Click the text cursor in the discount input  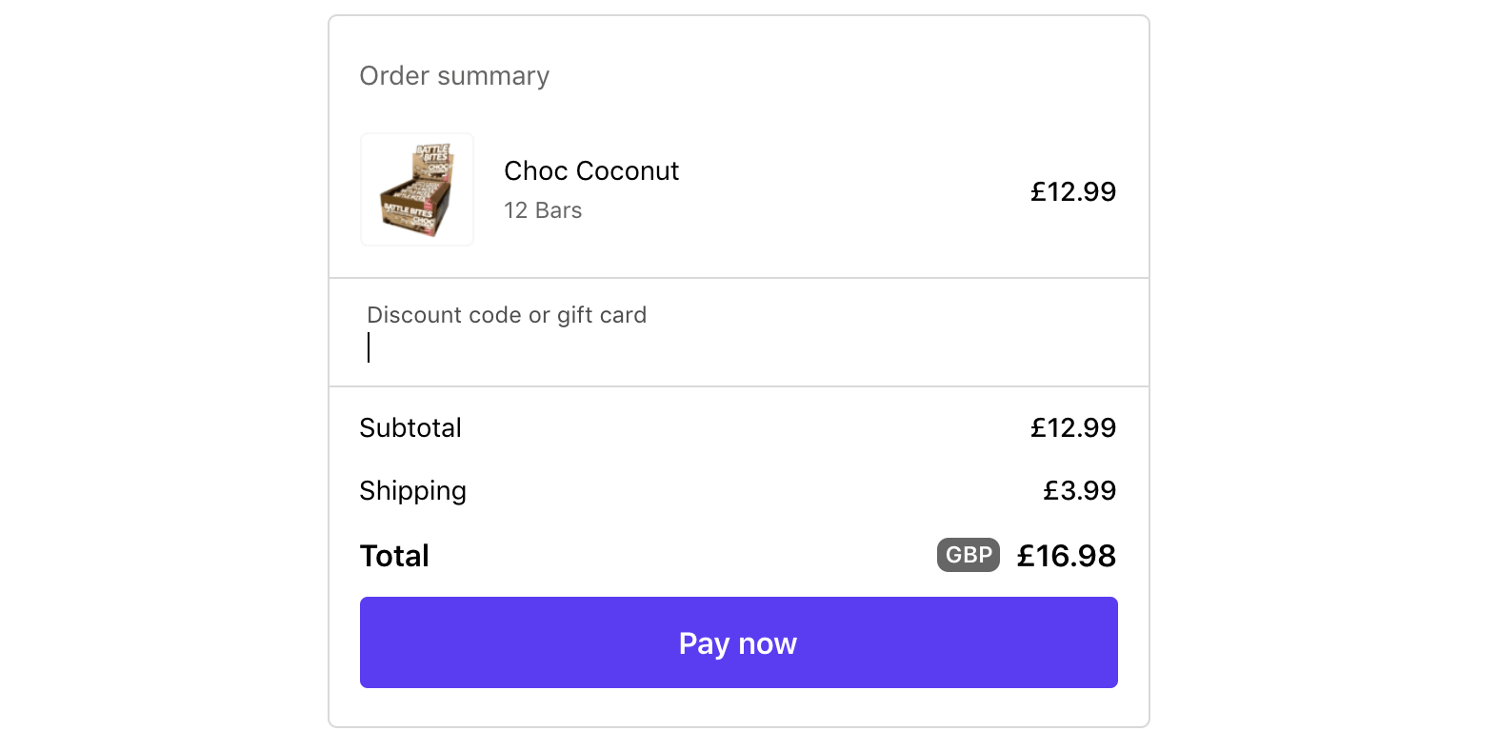369,347
